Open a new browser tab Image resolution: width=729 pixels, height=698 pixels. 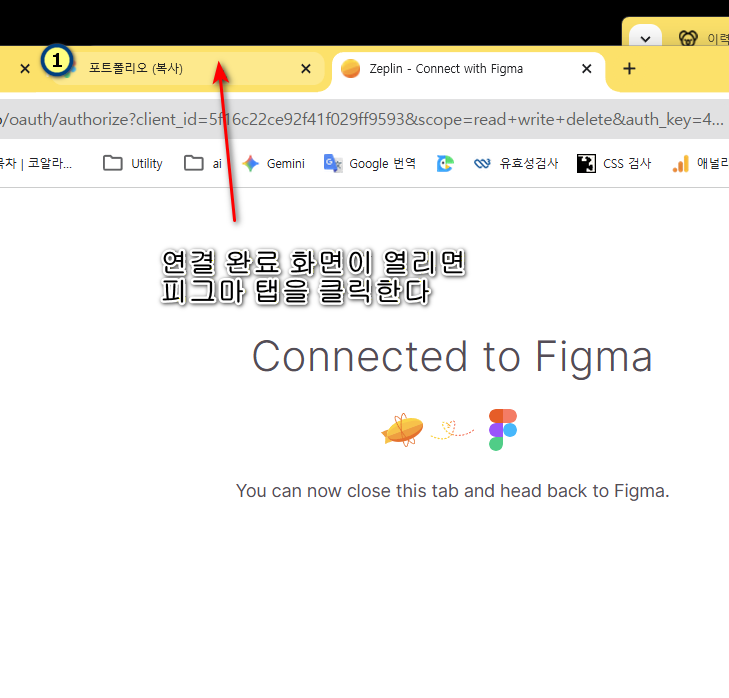click(x=629, y=69)
